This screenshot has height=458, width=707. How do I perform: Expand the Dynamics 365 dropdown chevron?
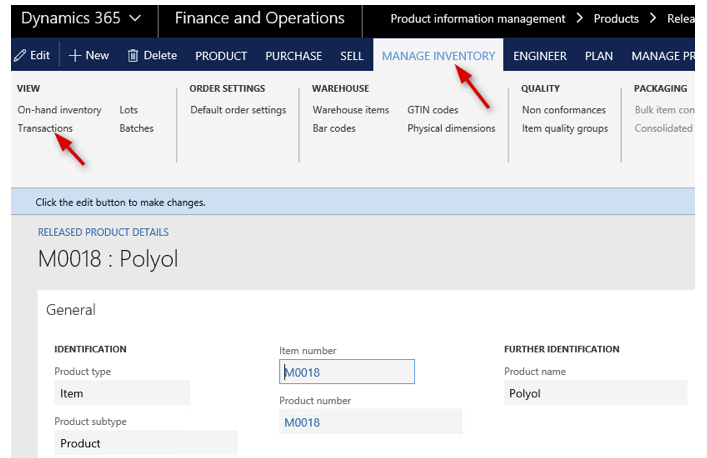pyautogui.click(x=135, y=18)
